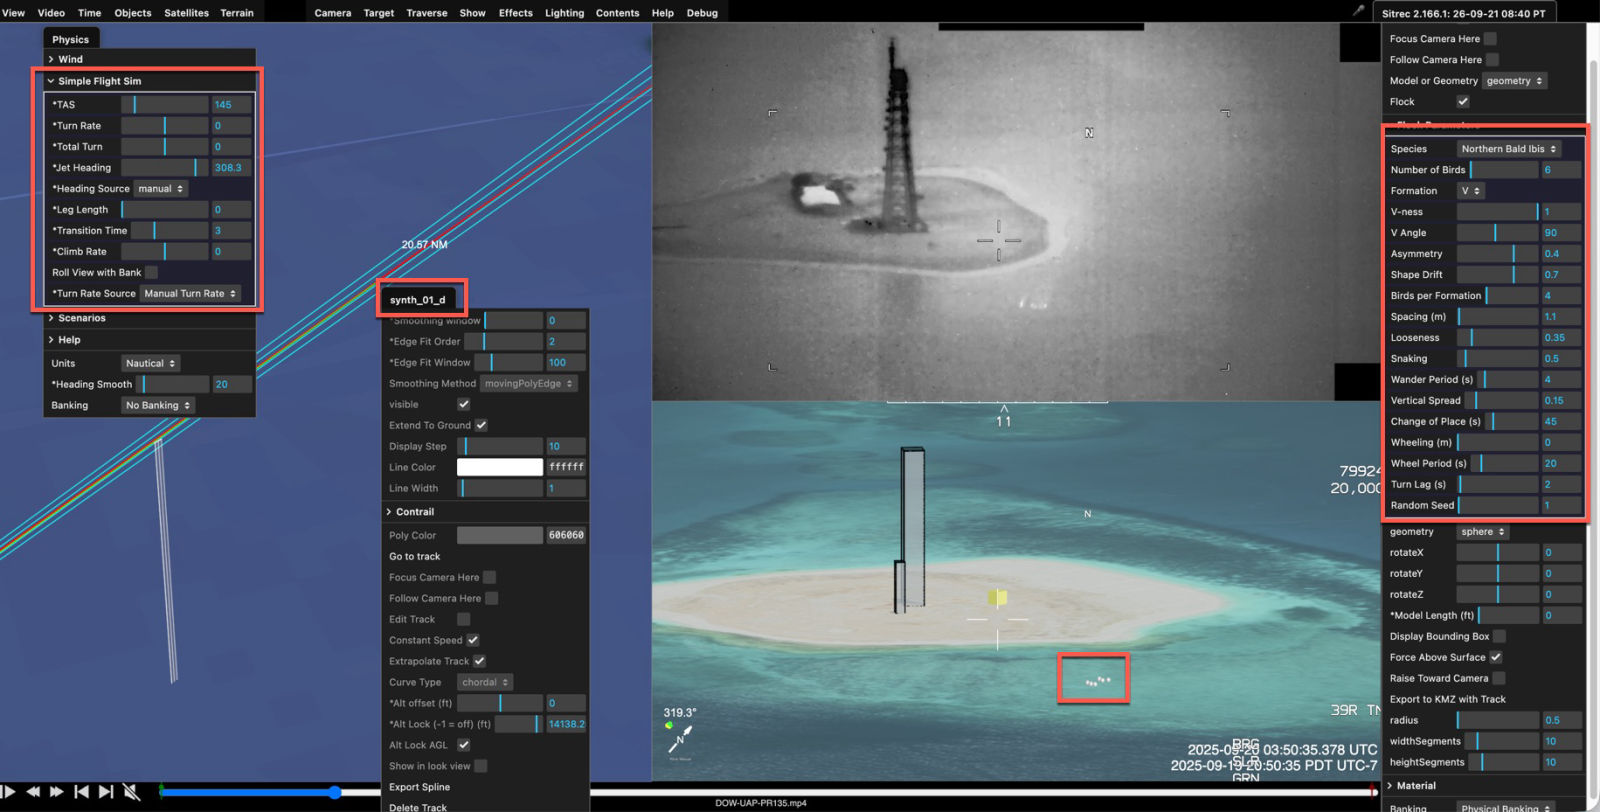The image size is (1600, 812).
Task: Open the Formation dropdown
Action: click(1471, 191)
